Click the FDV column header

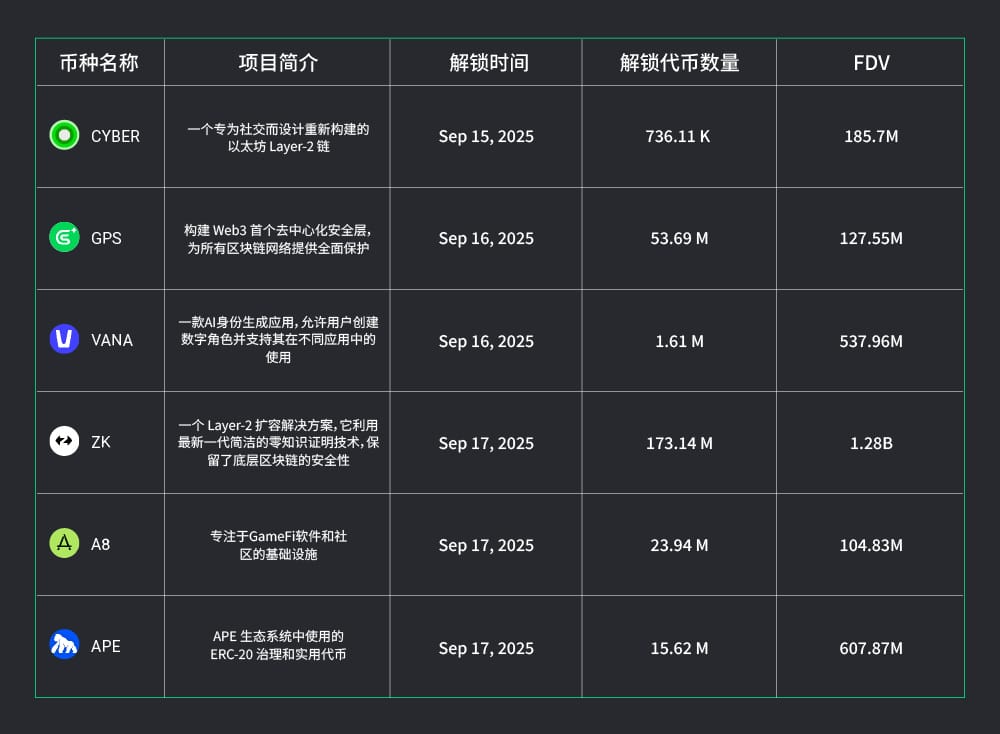click(871, 64)
